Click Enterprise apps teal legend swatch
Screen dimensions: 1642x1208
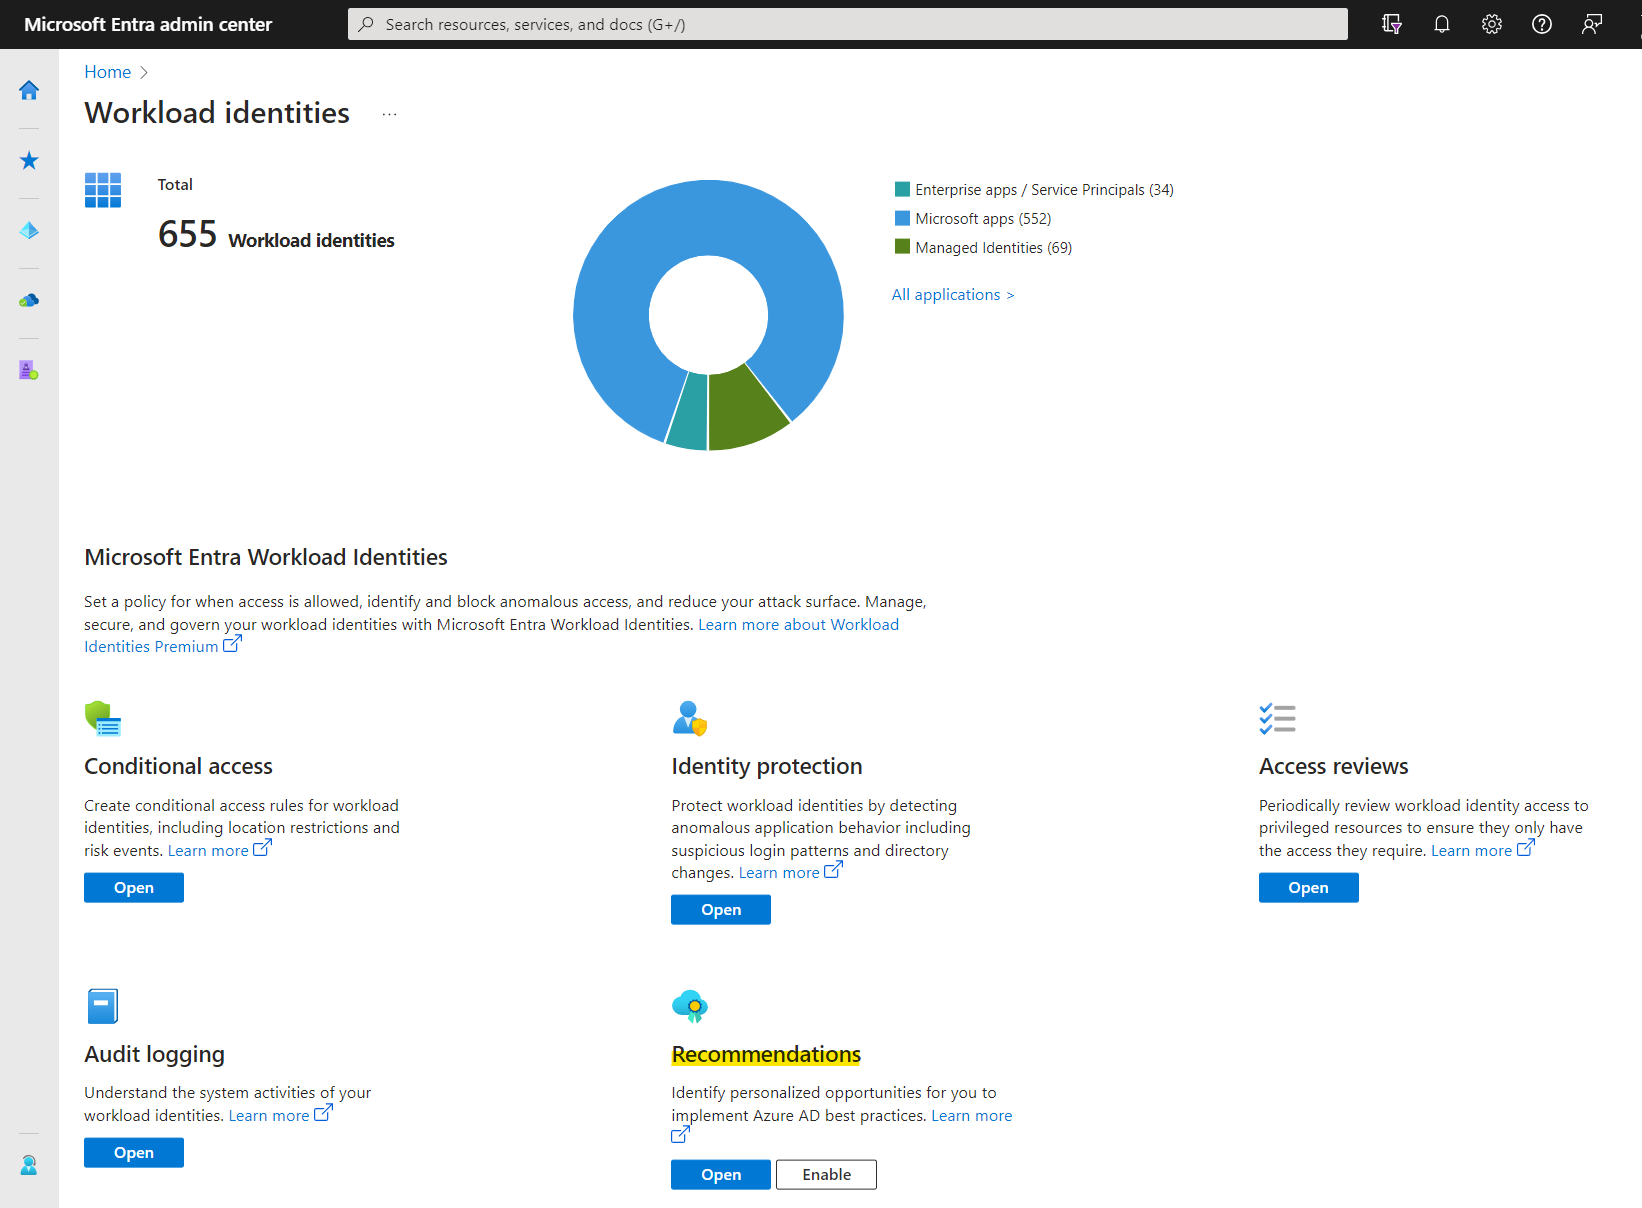[902, 189]
